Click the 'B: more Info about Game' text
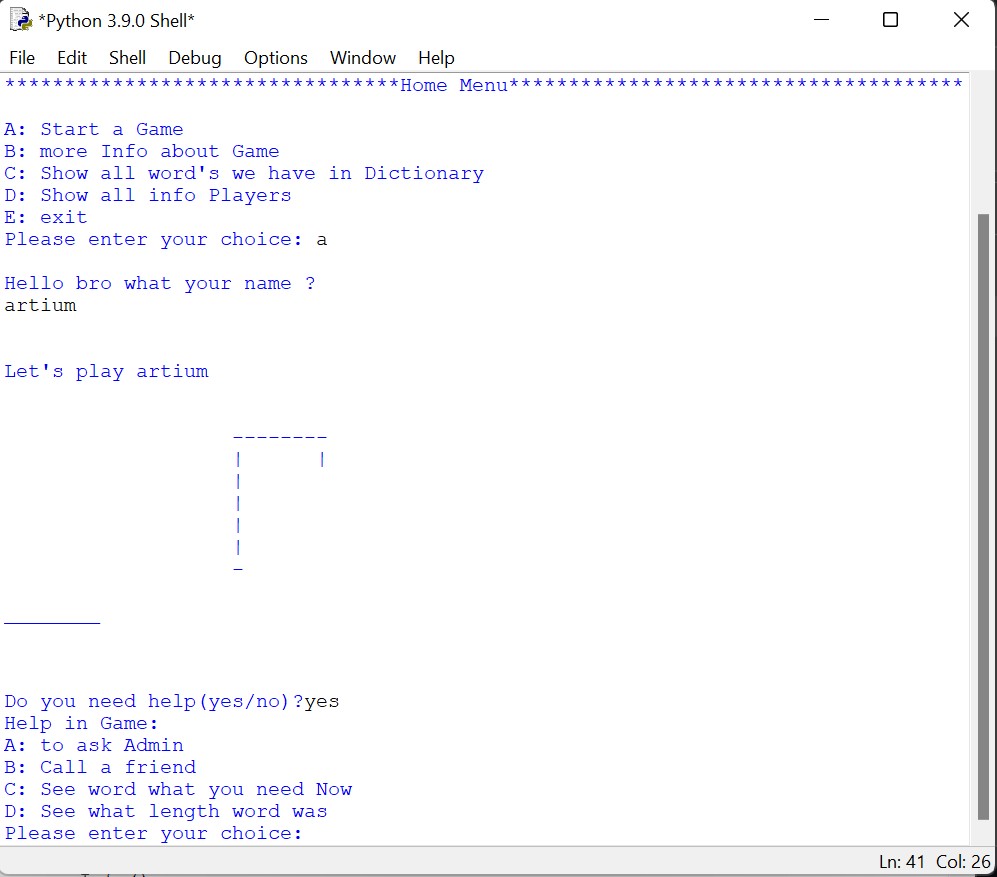 (140, 151)
